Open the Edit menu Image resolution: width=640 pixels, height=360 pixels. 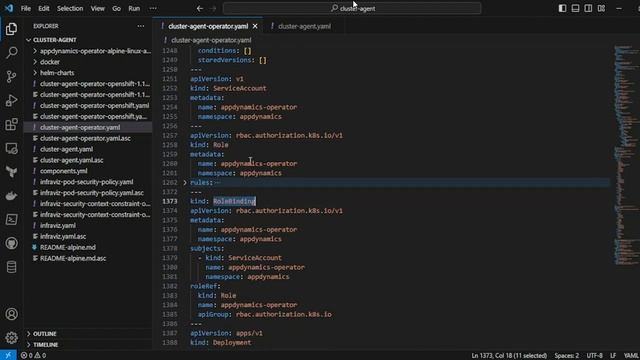point(44,8)
